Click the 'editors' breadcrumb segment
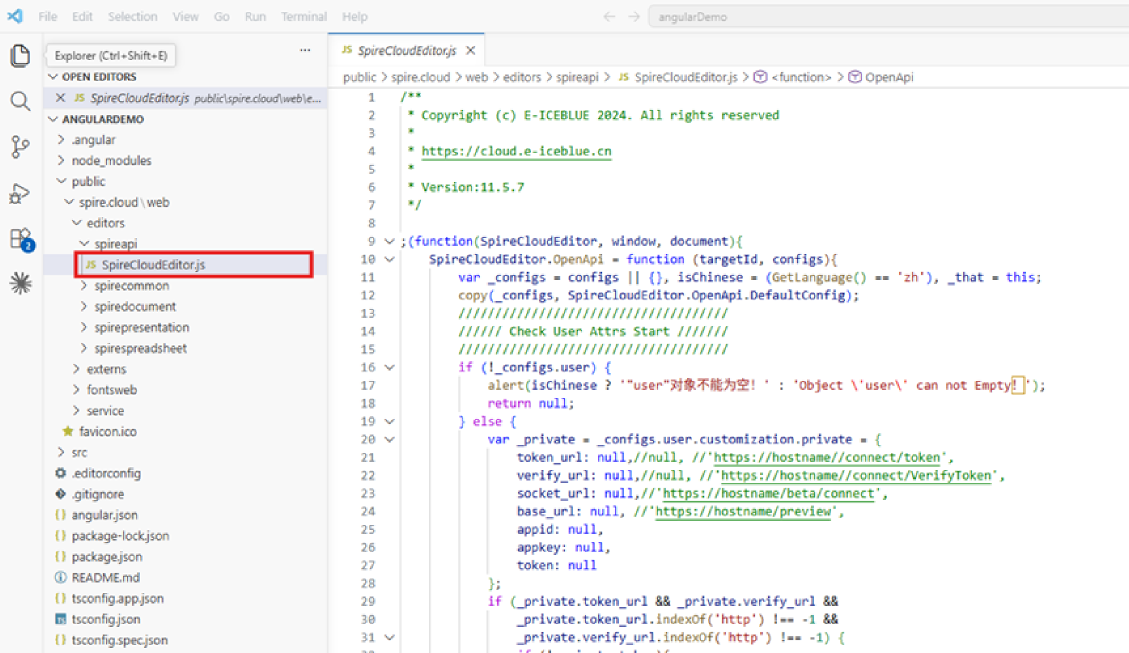 point(522,77)
